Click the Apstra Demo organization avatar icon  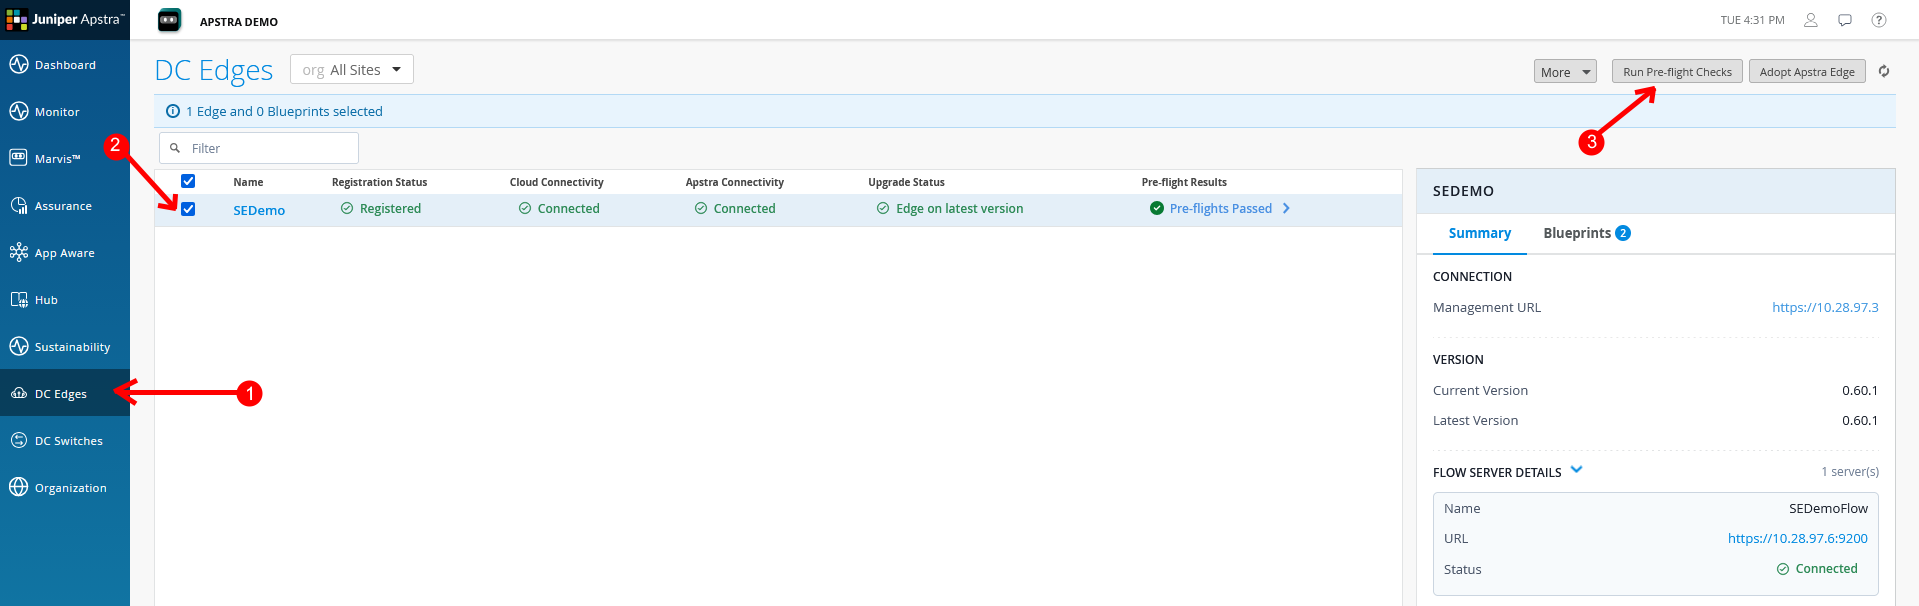170,20
